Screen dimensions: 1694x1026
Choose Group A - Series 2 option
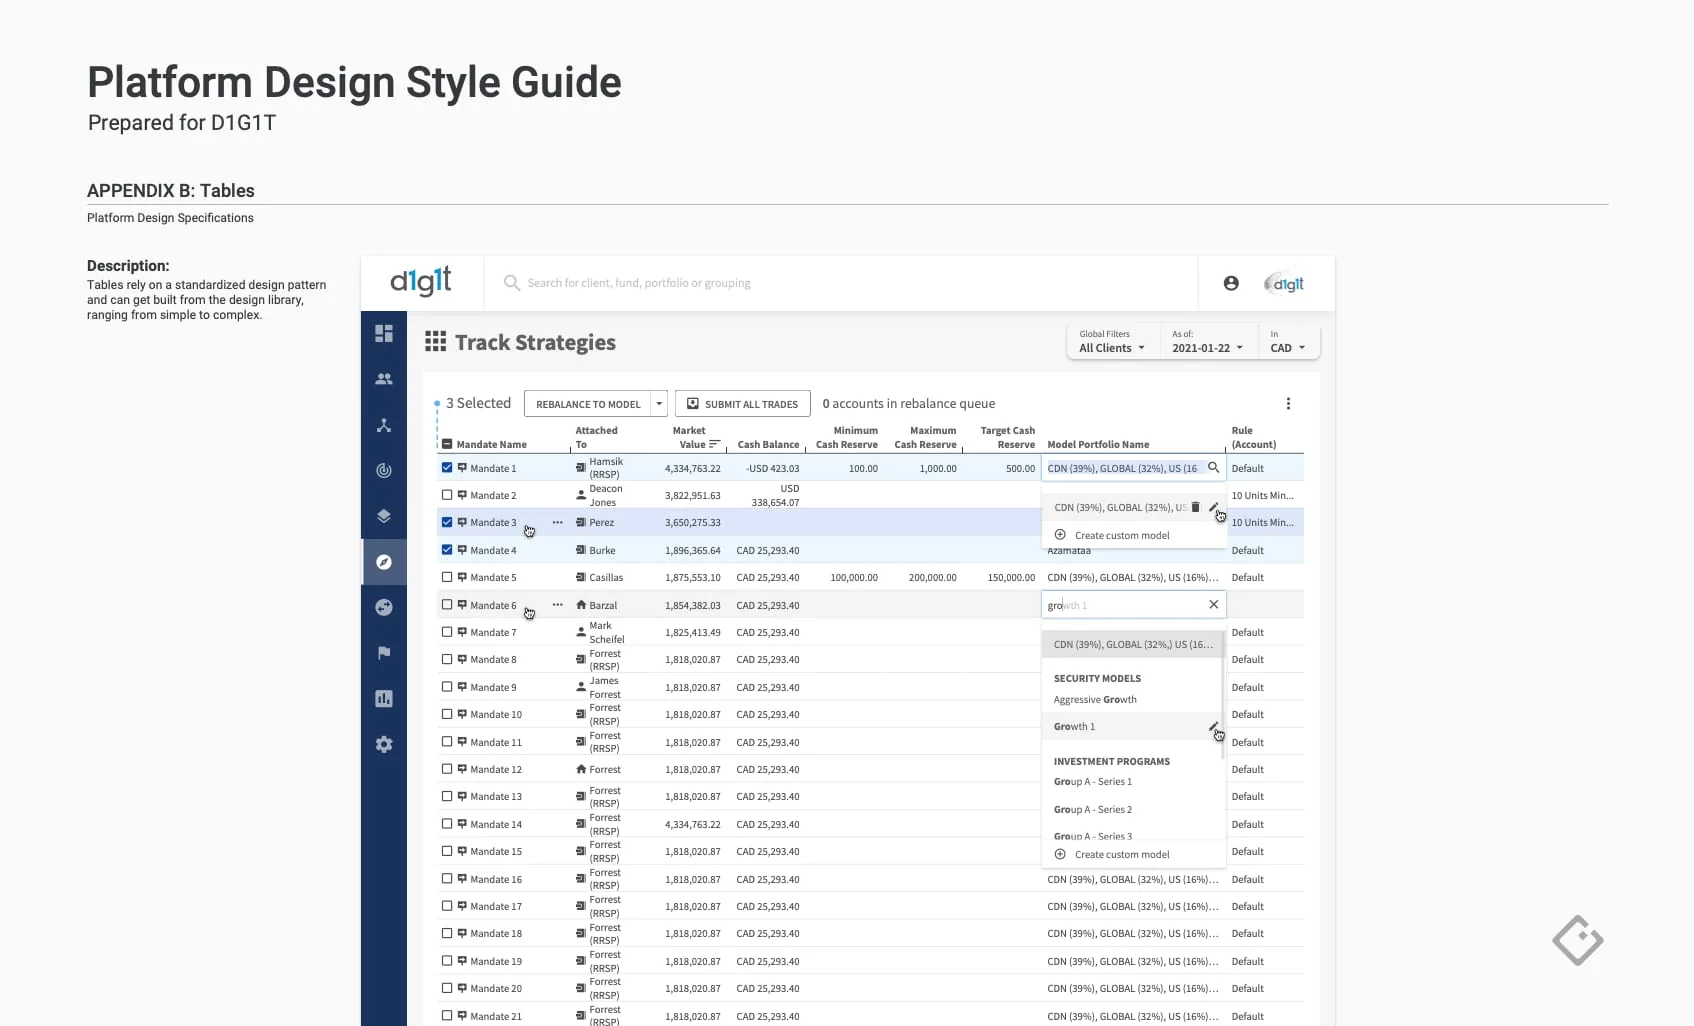tap(1093, 810)
